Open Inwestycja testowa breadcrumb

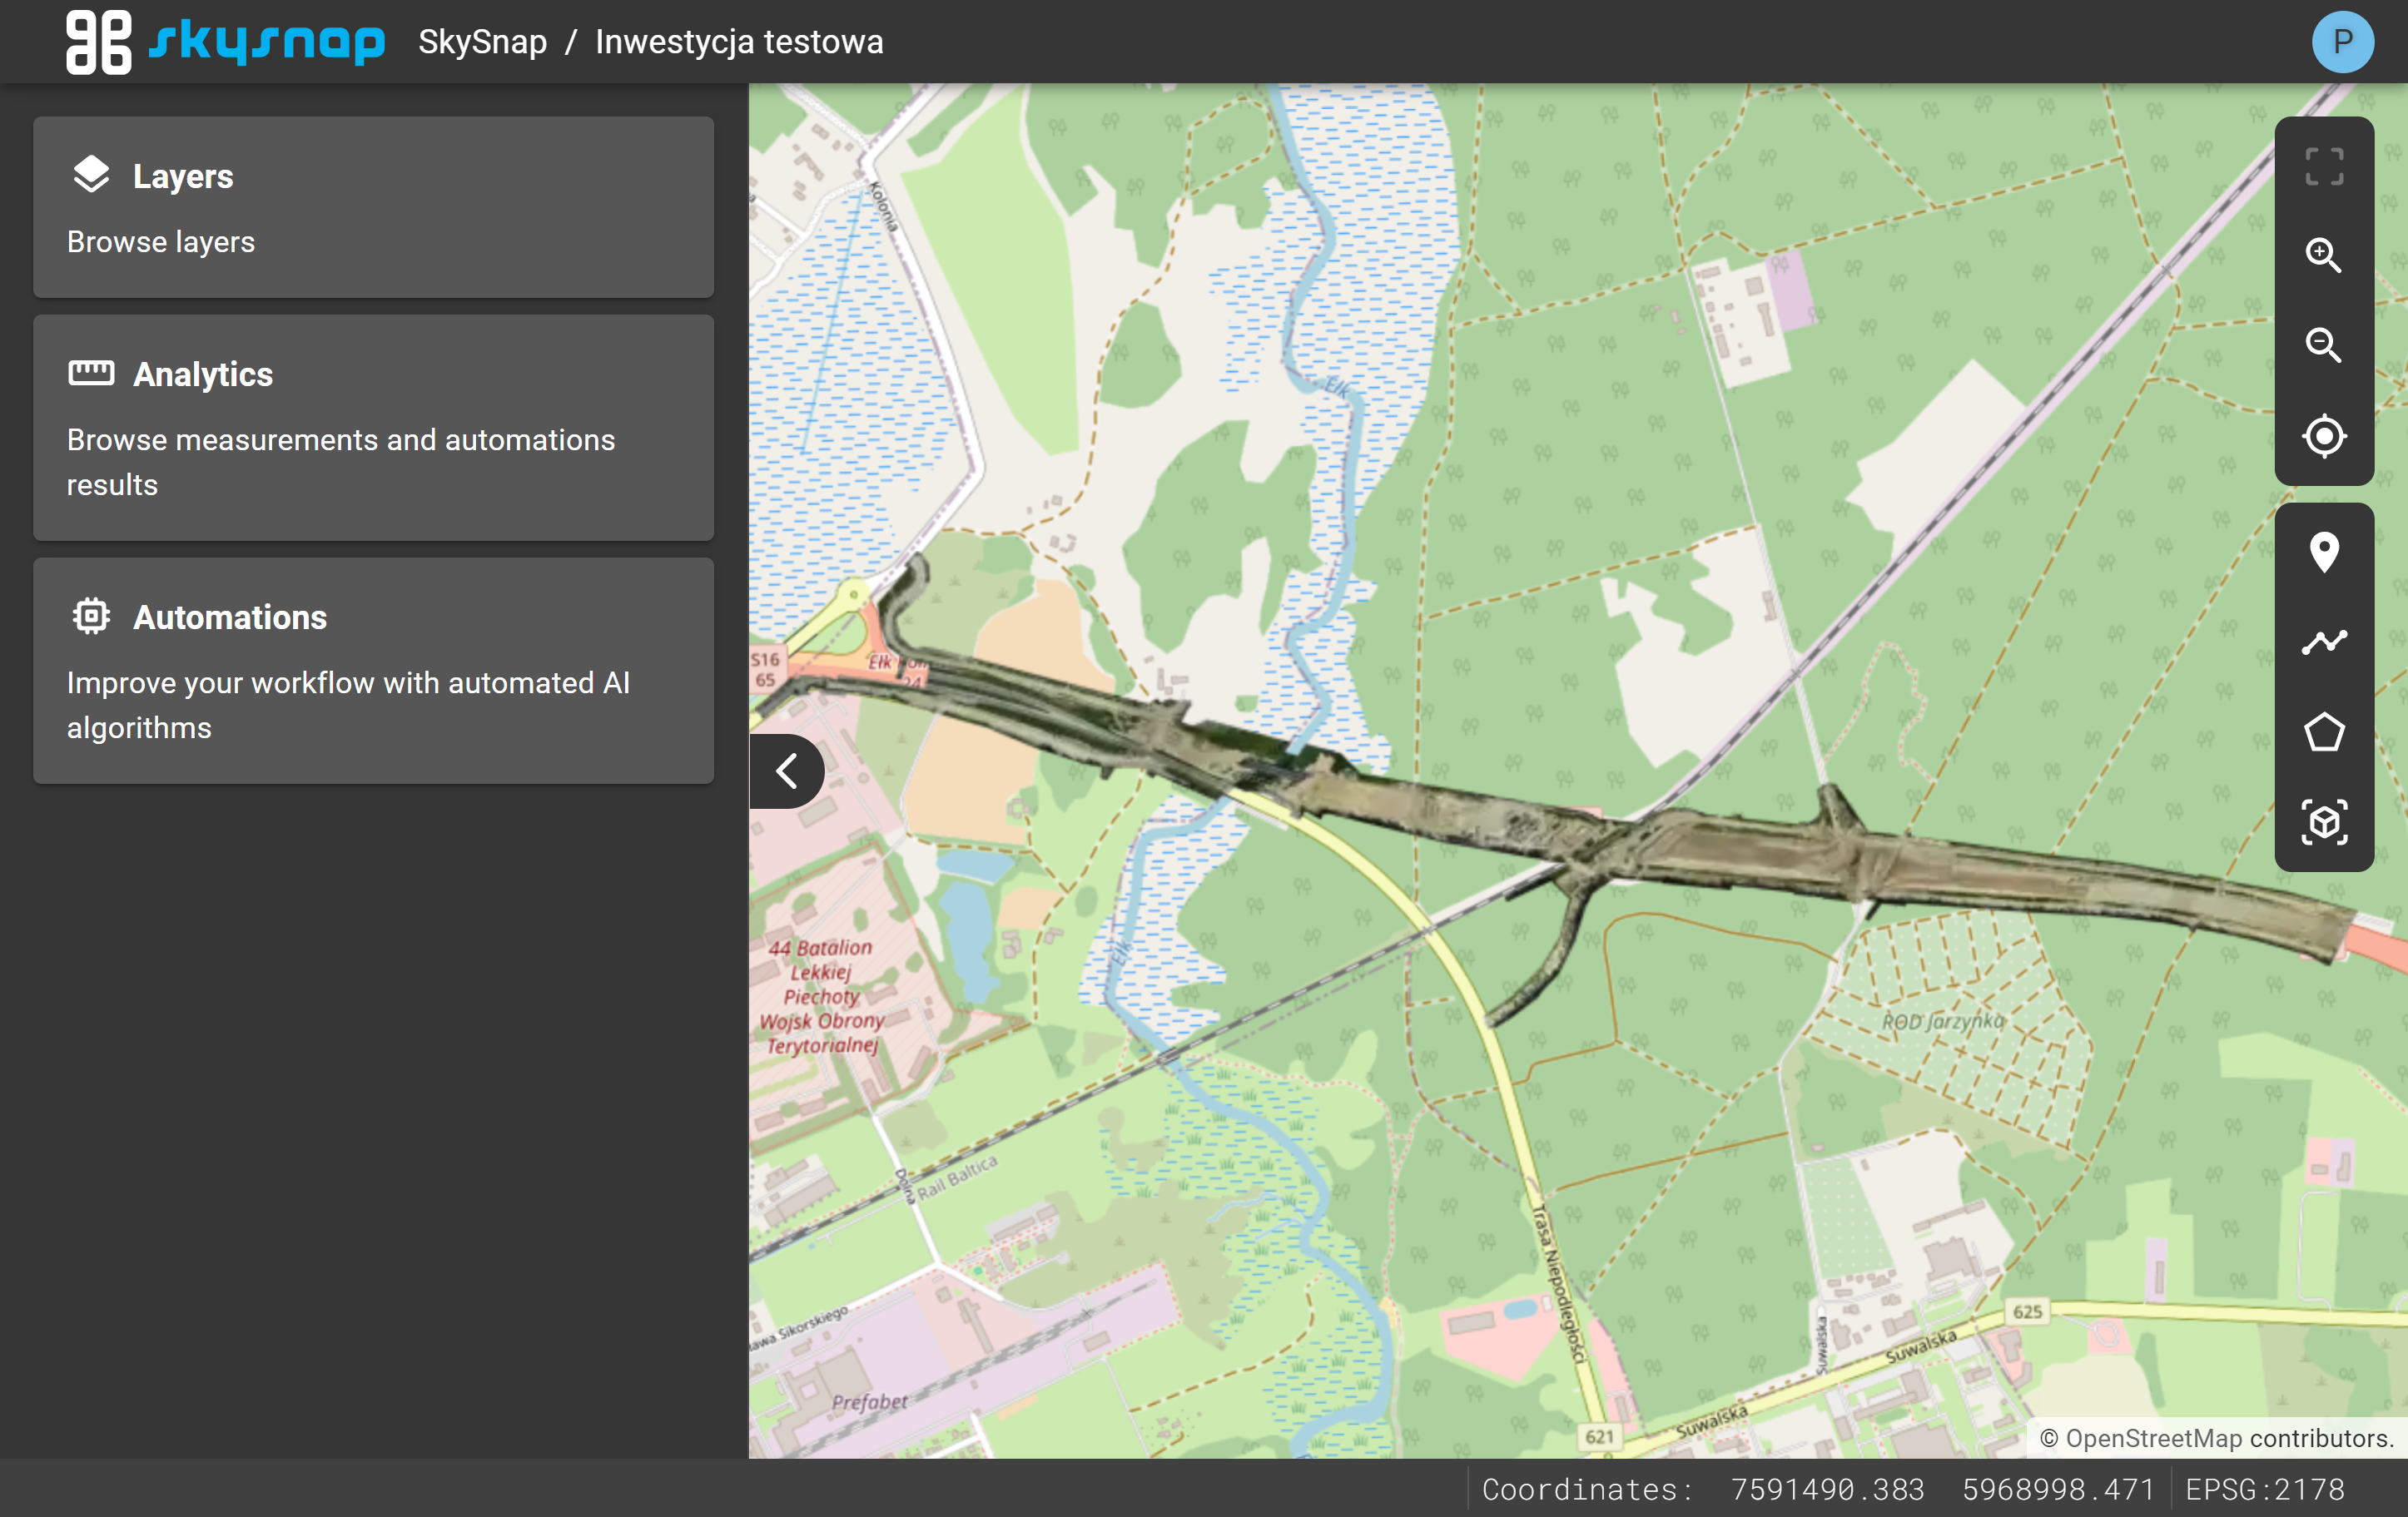(x=739, y=42)
